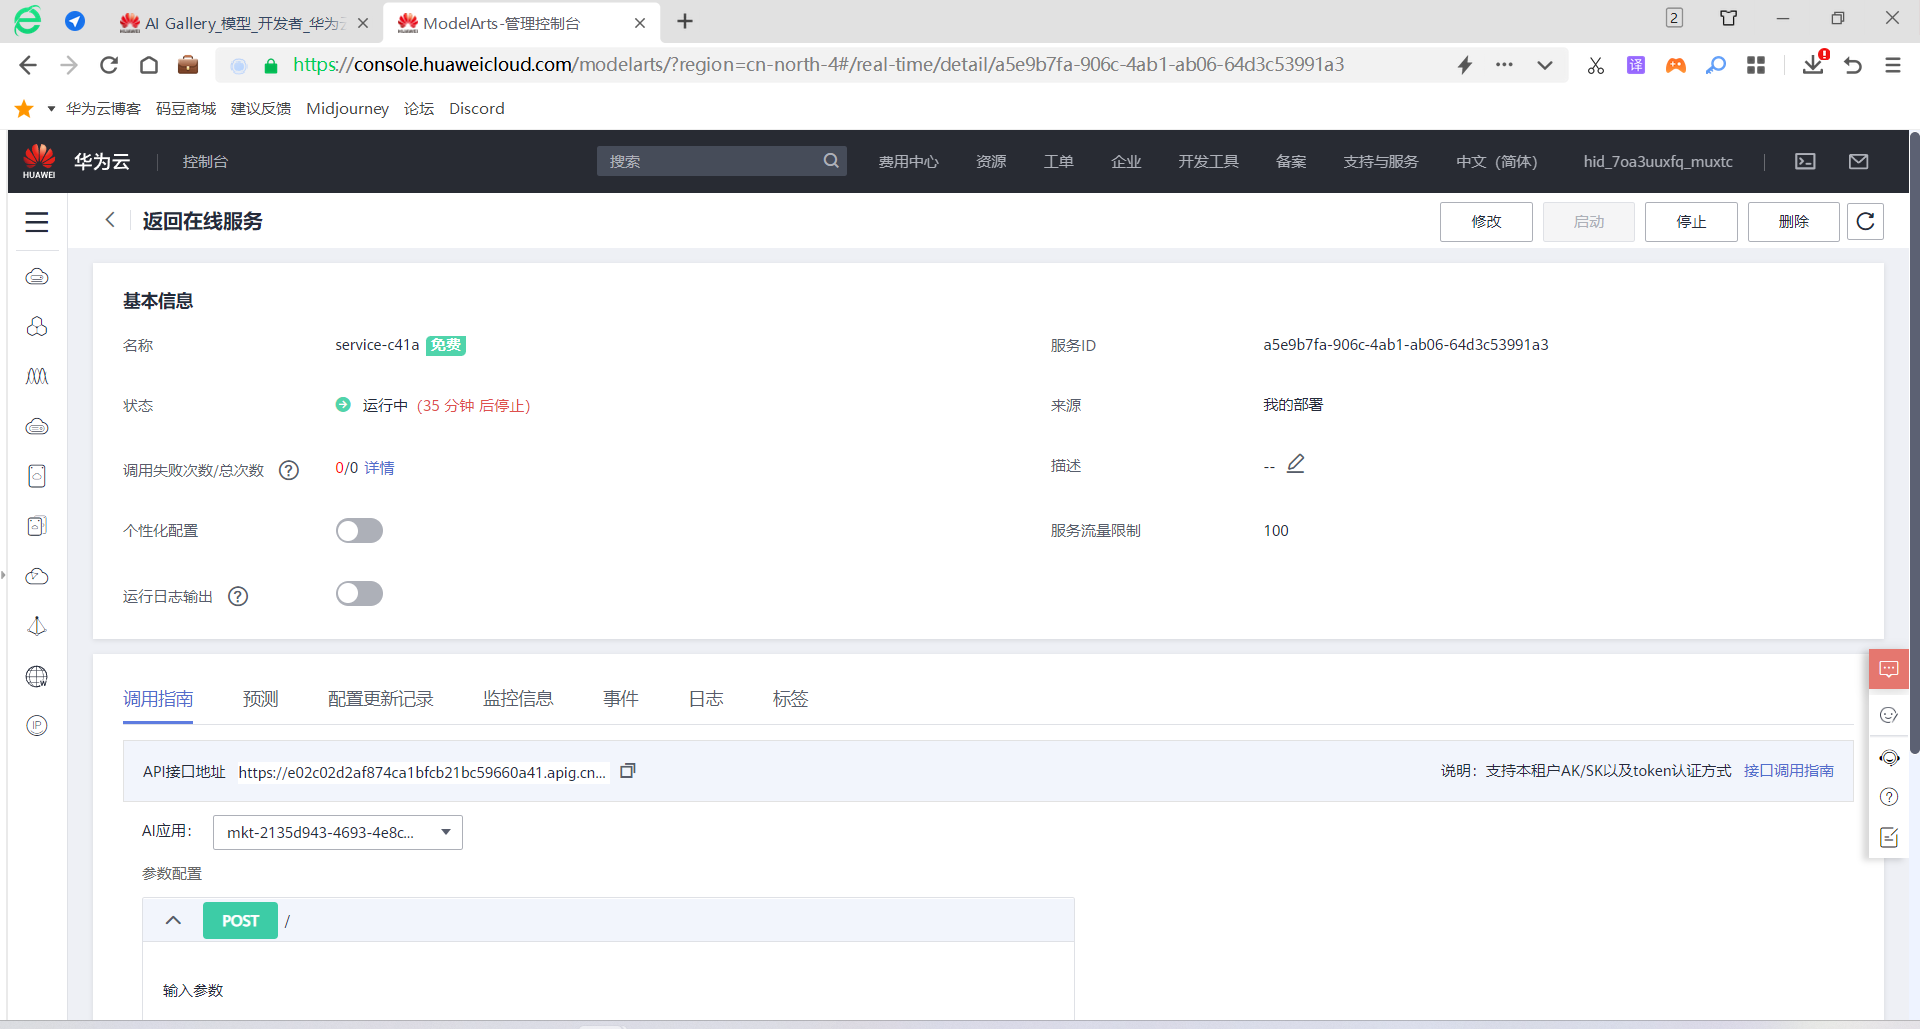Image resolution: width=1920 pixels, height=1029 pixels.
Task: Open the red feedback chat widget
Action: [x=1888, y=669]
